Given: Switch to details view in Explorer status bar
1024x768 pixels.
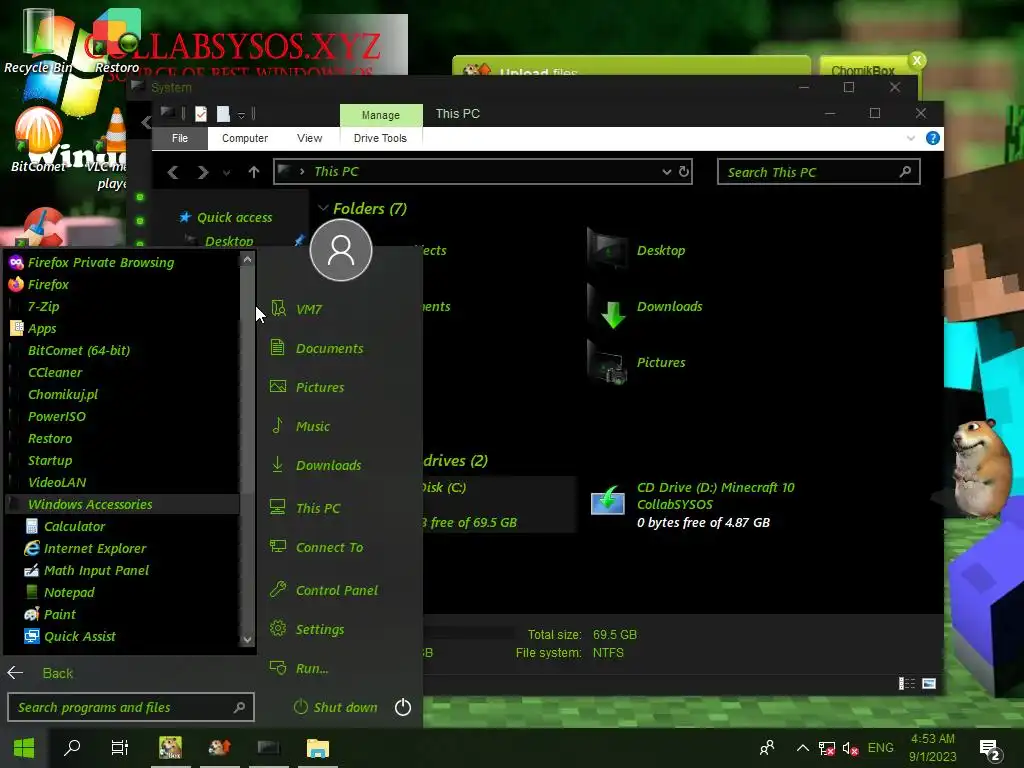Looking at the screenshot, I should pos(906,684).
